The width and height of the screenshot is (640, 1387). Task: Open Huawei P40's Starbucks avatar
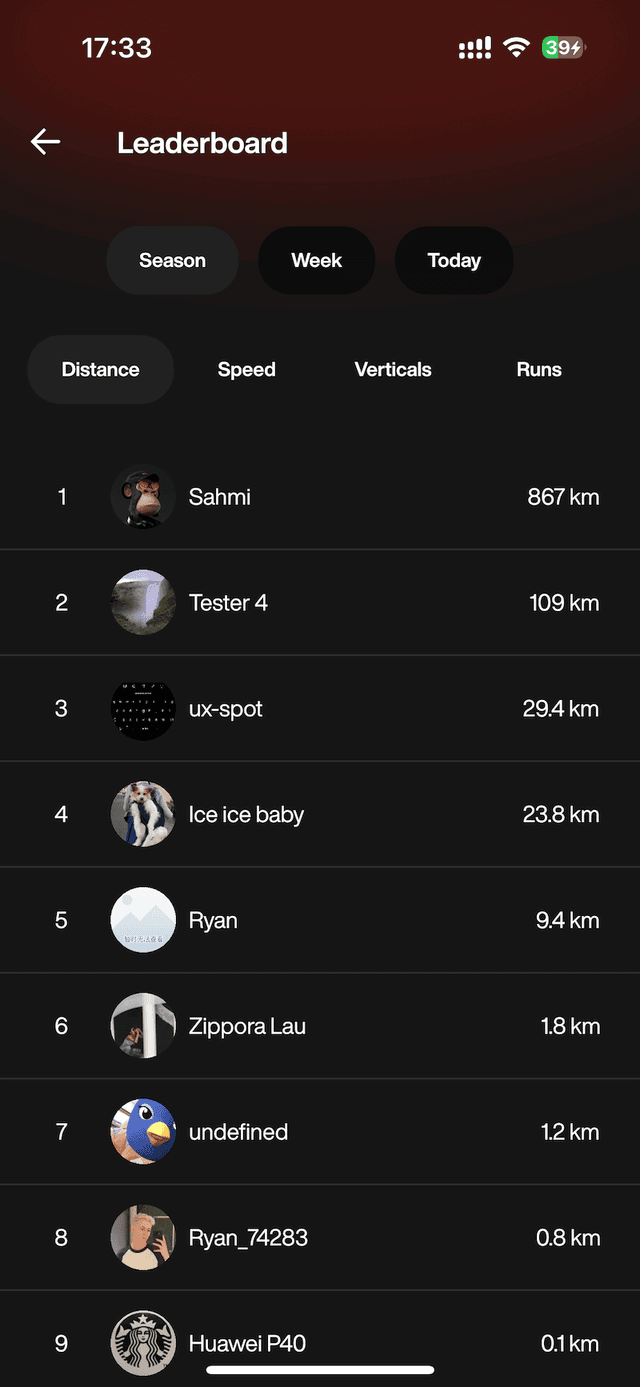(143, 1343)
